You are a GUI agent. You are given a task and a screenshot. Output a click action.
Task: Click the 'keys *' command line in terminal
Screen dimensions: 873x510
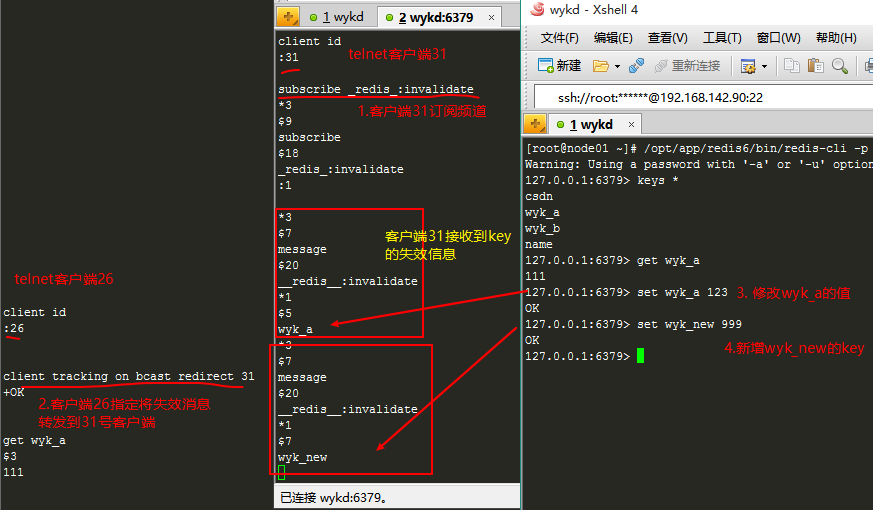(x=601, y=180)
